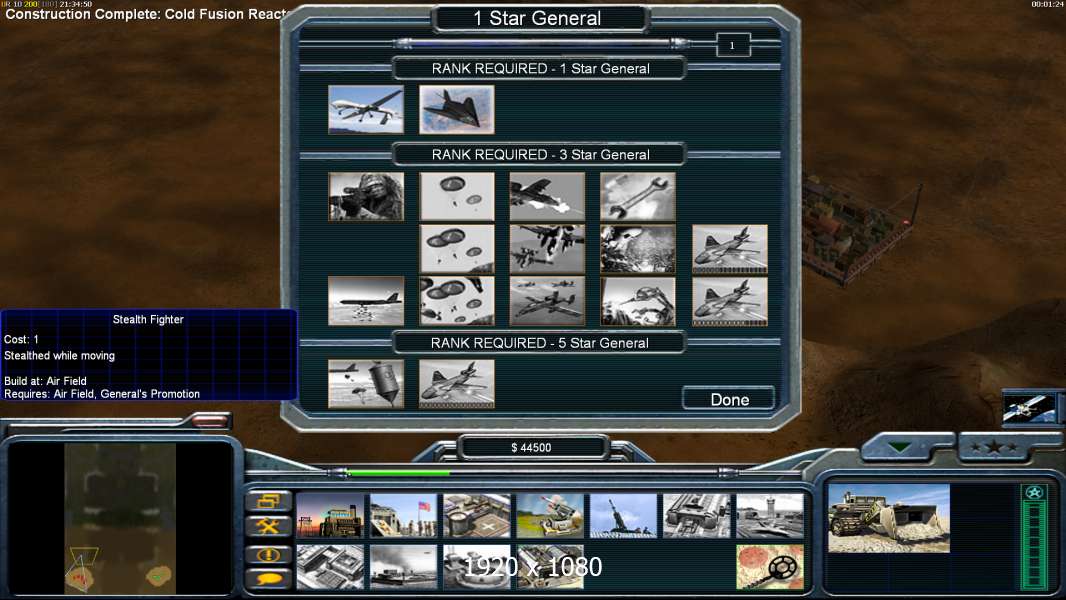Build the Patriot missile battery
Viewport: 1066px width, 600px height.
(x=551, y=516)
